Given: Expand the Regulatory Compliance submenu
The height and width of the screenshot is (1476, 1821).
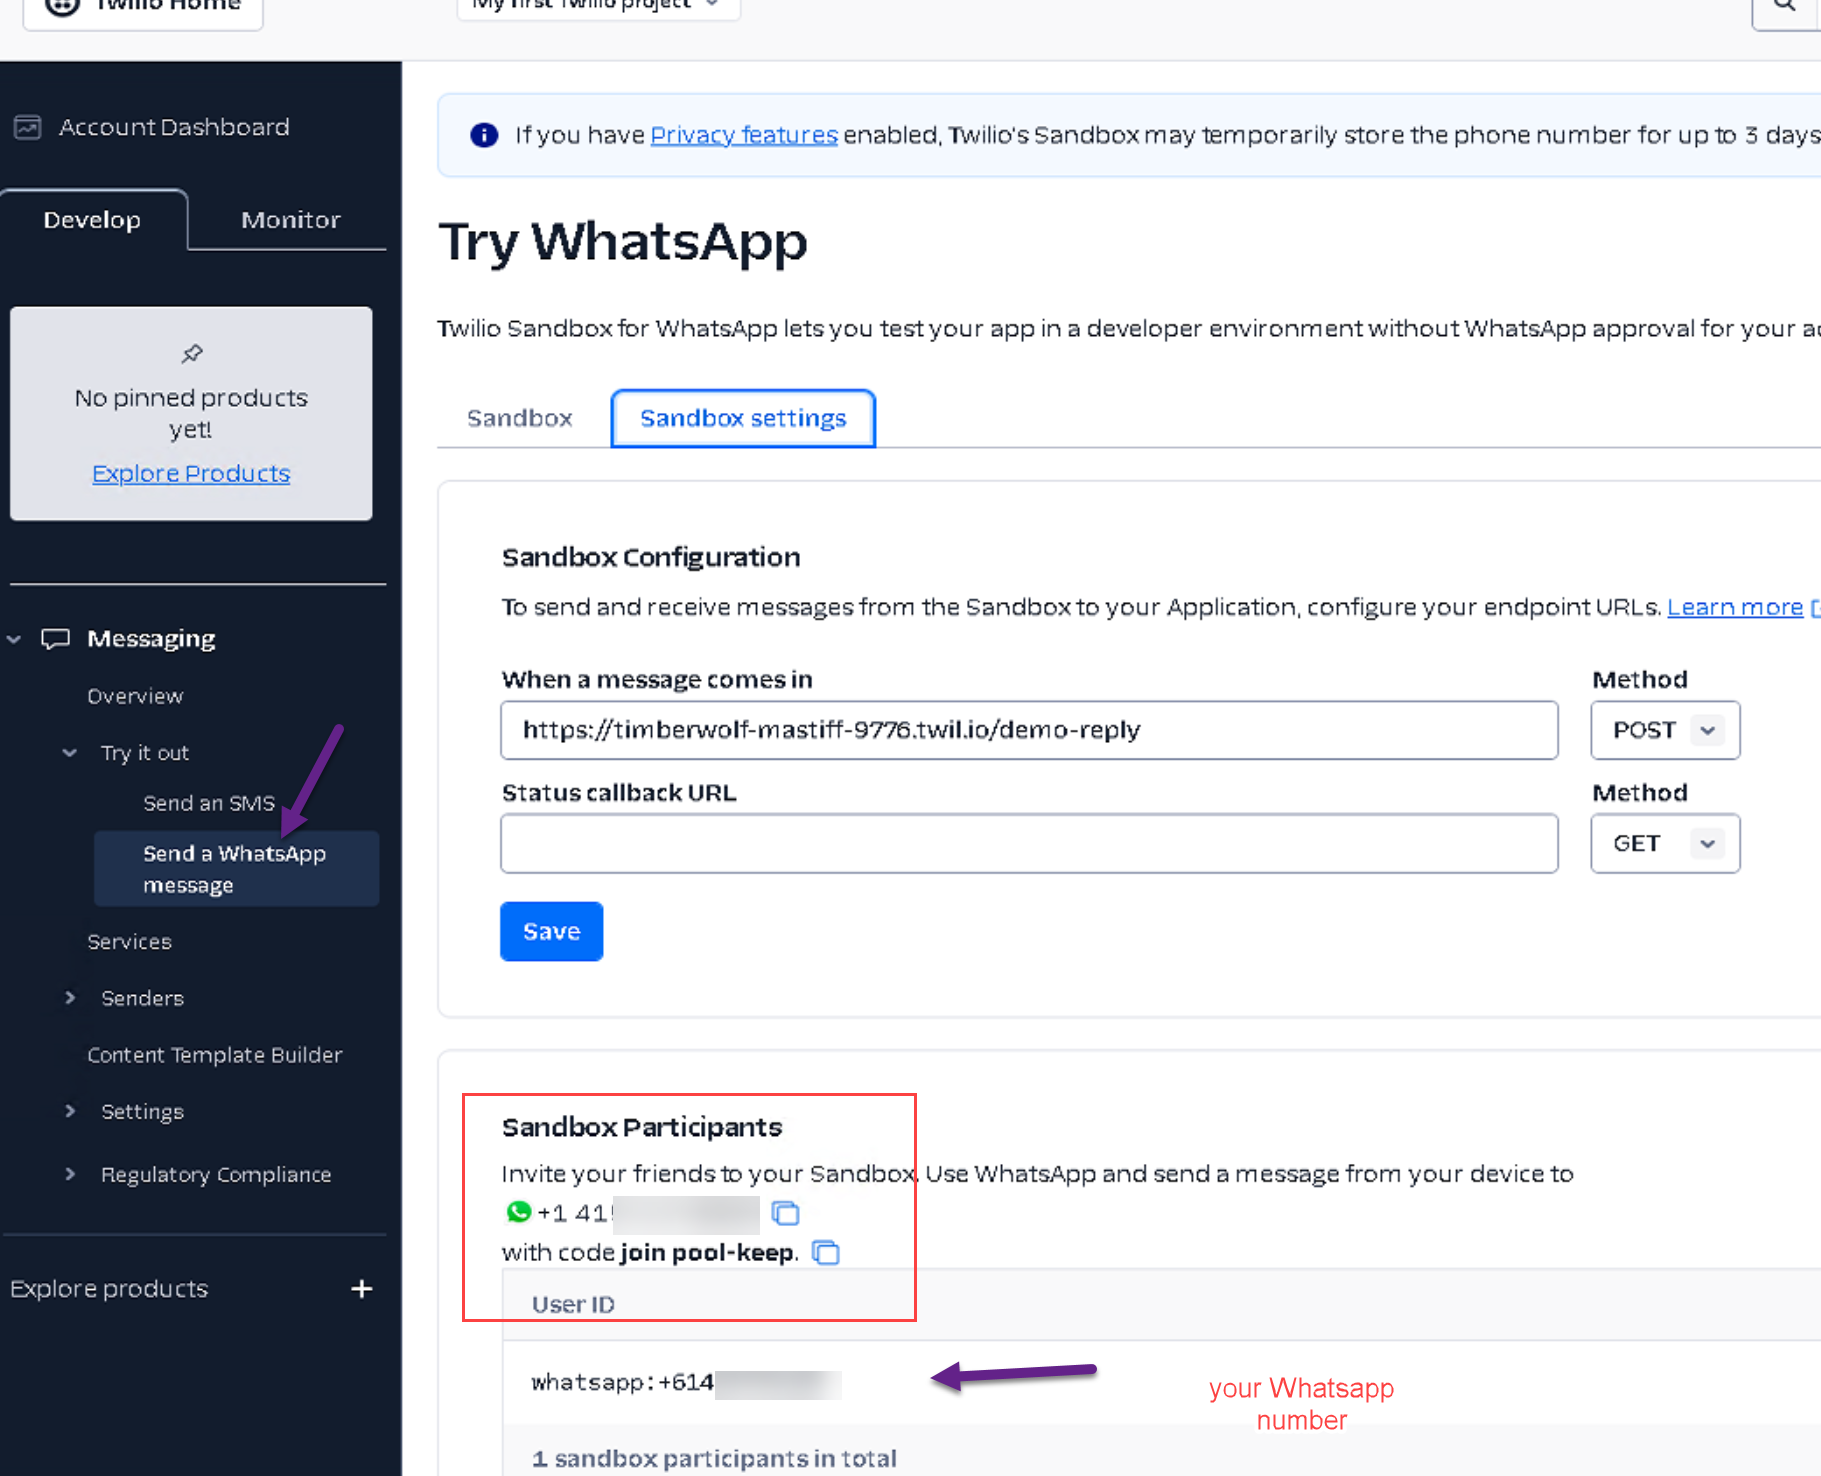Looking at the screenshot, I should 70,1174.
